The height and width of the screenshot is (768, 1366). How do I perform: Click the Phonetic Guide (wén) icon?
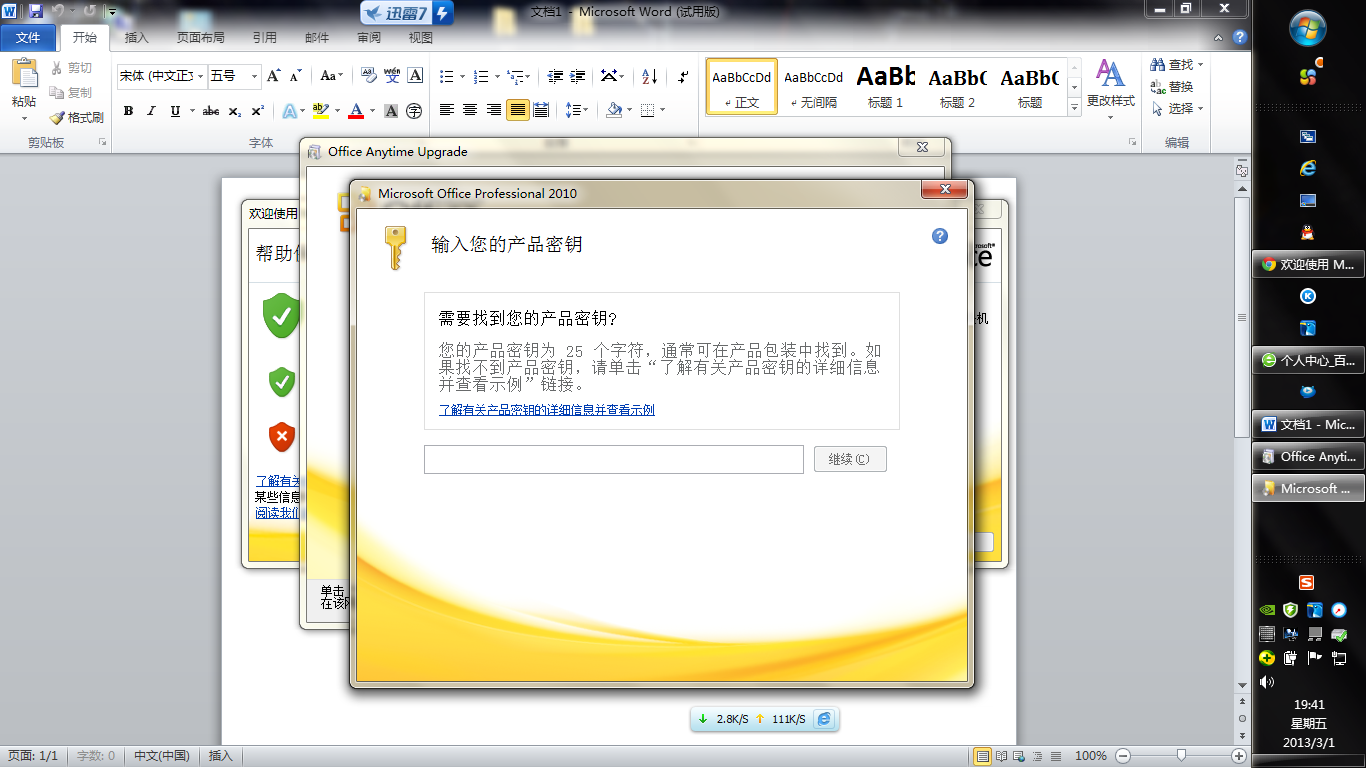point(392,76)
